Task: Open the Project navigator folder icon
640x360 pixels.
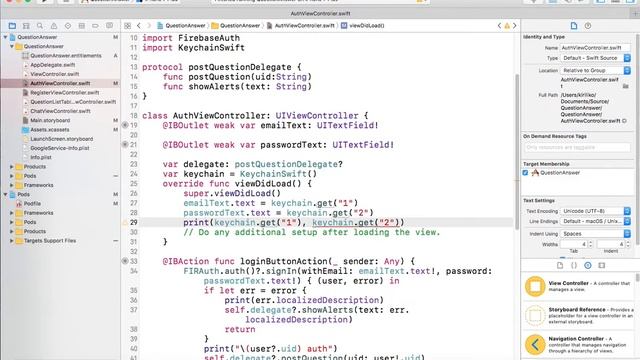Action: point(12,26)
